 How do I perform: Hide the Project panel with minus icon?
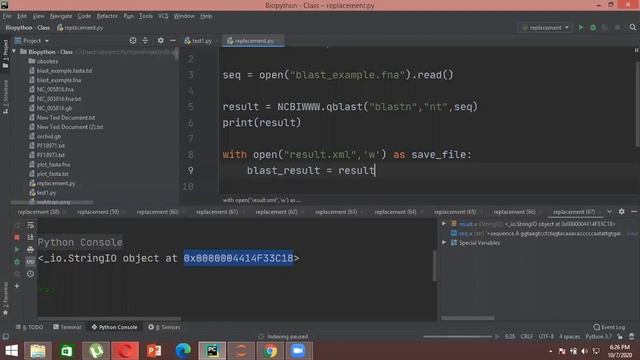tap(173, 40)
